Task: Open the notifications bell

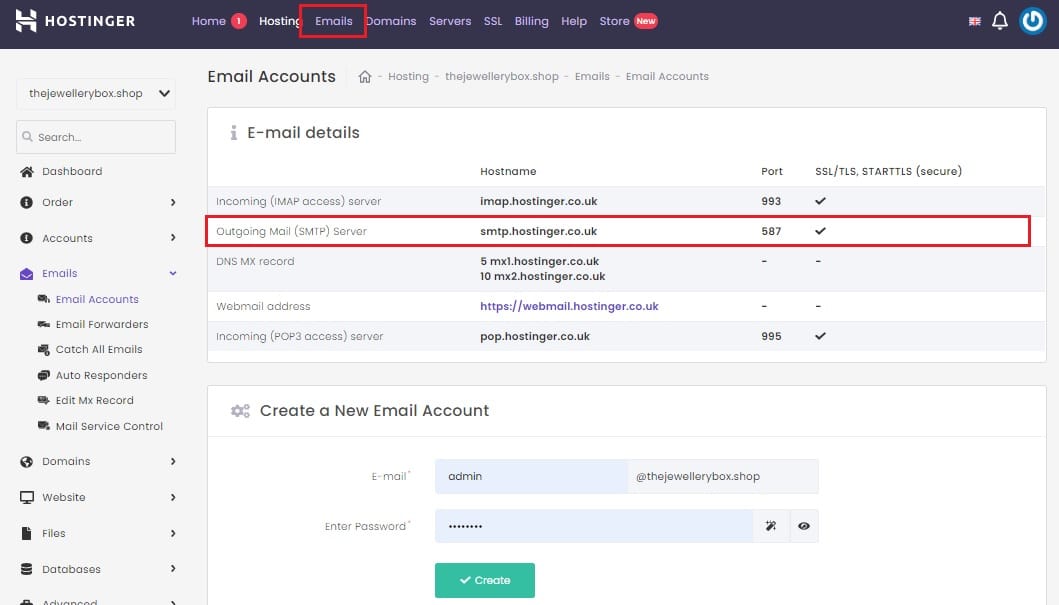Action: 1000,21
